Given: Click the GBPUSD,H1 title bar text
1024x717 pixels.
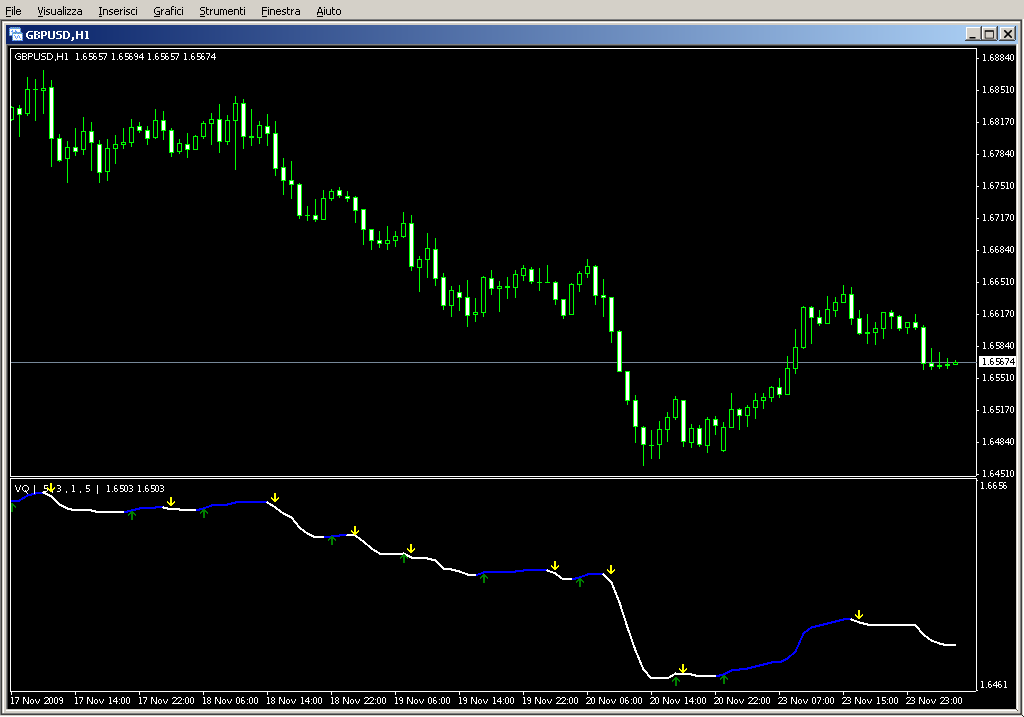Looking at the screenshot, I should click(x=57, y=35).
